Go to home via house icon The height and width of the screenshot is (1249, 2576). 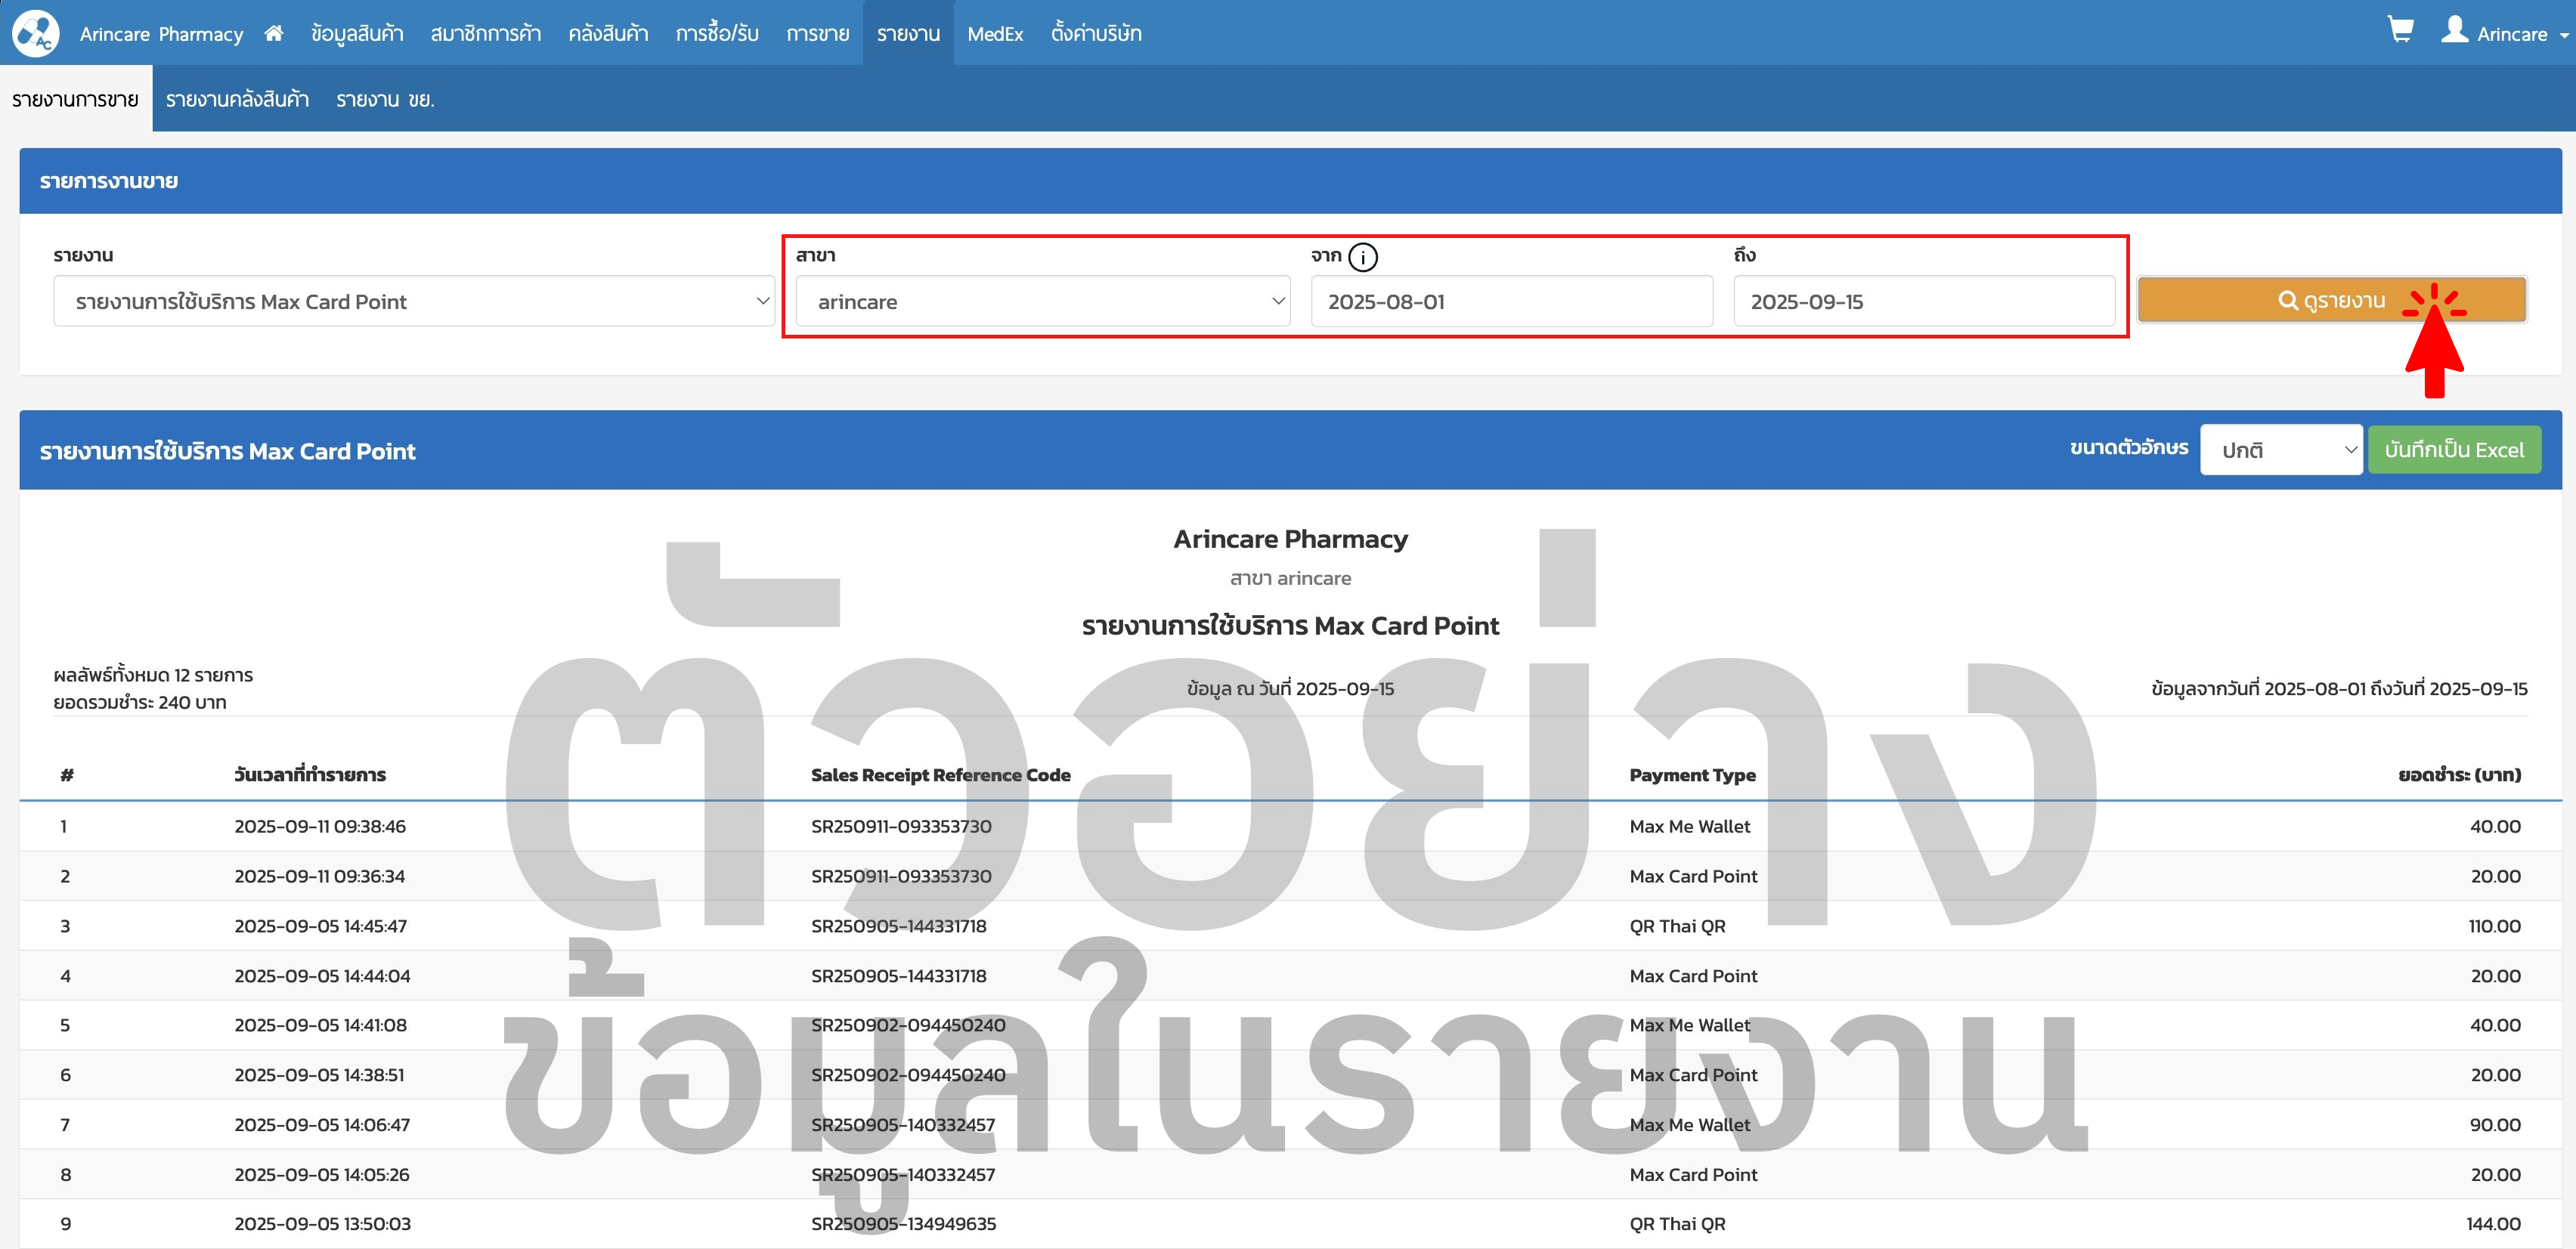[274, 33]
